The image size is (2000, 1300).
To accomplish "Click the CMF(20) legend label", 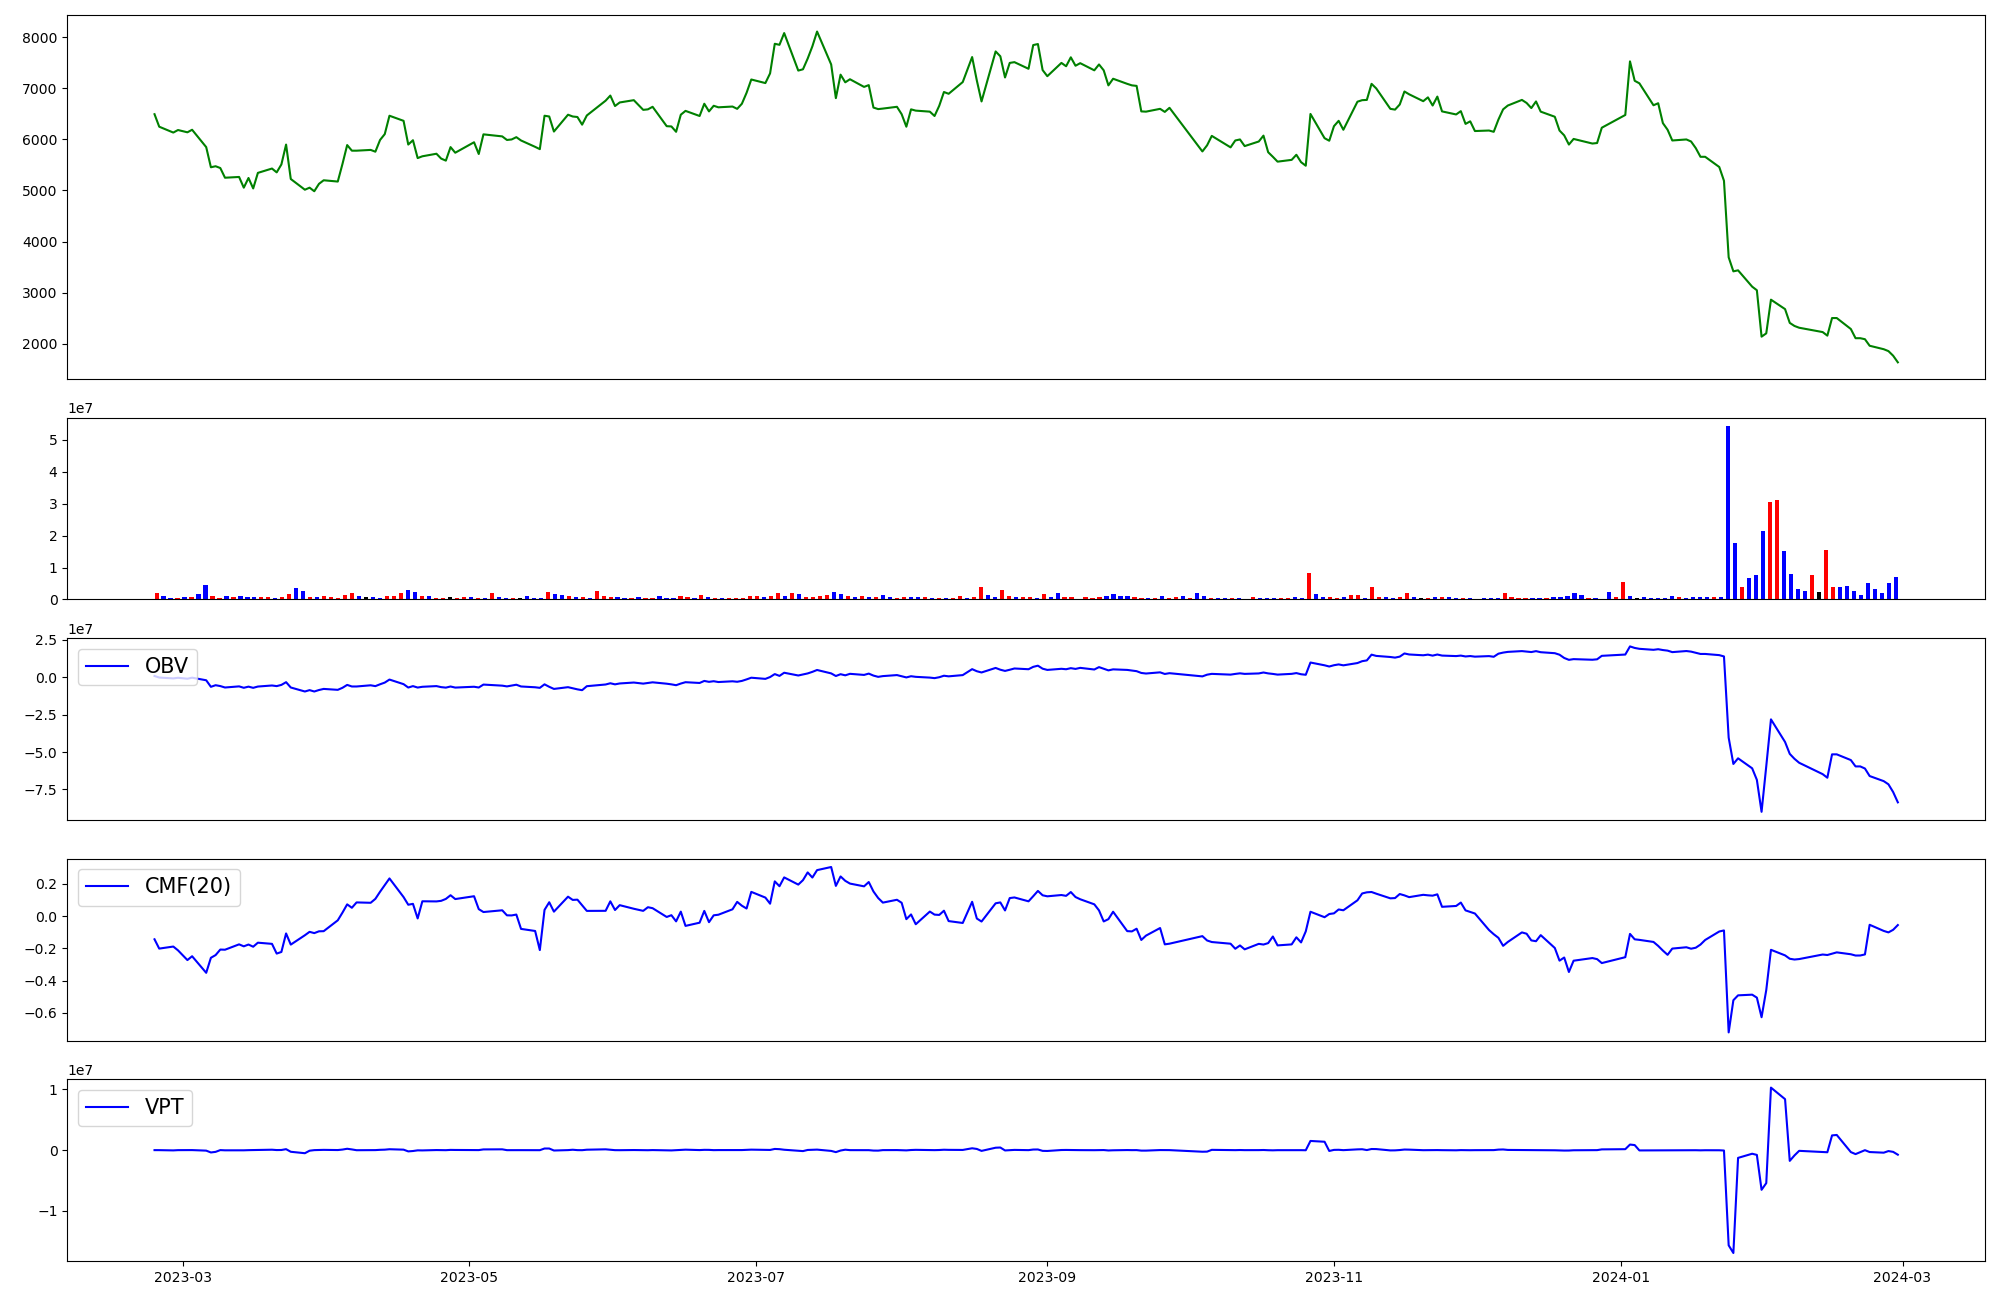I will pos(187,886).
